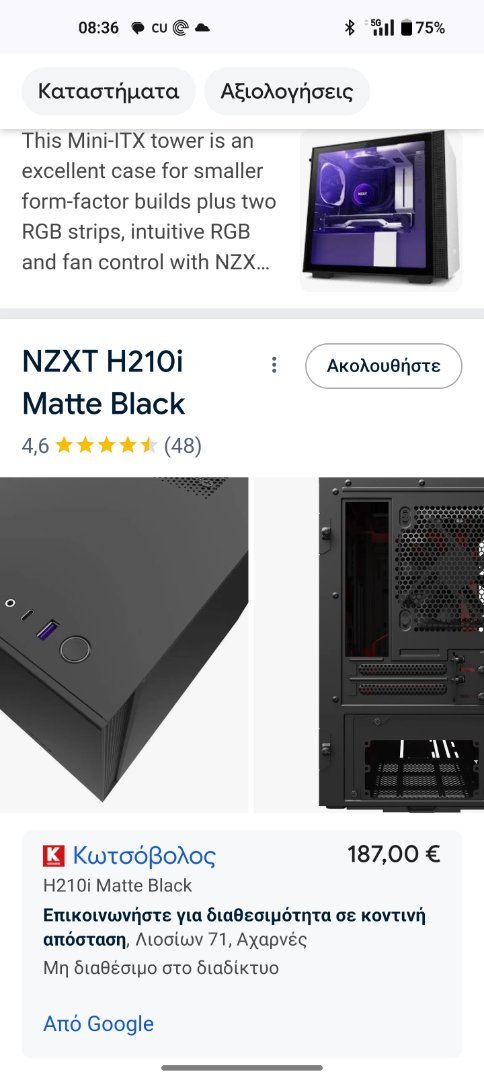Screen dimensions: 484x1080
Task: Tap the Mini-ITX tower description text
Action: (149, 202)
